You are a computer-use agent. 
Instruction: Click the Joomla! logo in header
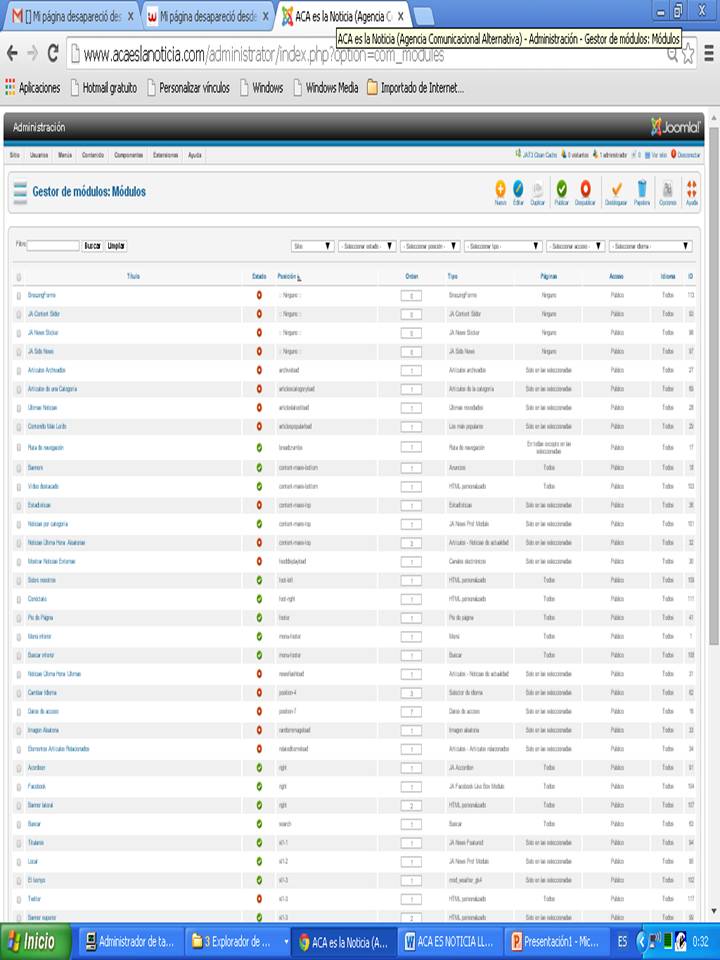tap(675, 127)
